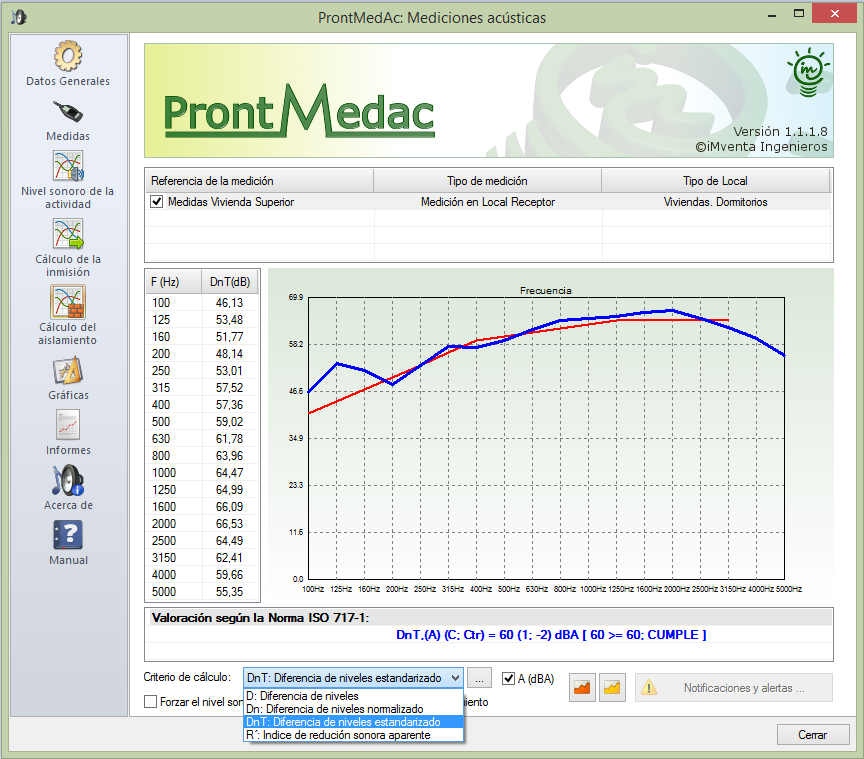This screenshot has height=759, width=864.
Task: Select the 2500 Hz row value 64,49
Action: click(229, 541)
